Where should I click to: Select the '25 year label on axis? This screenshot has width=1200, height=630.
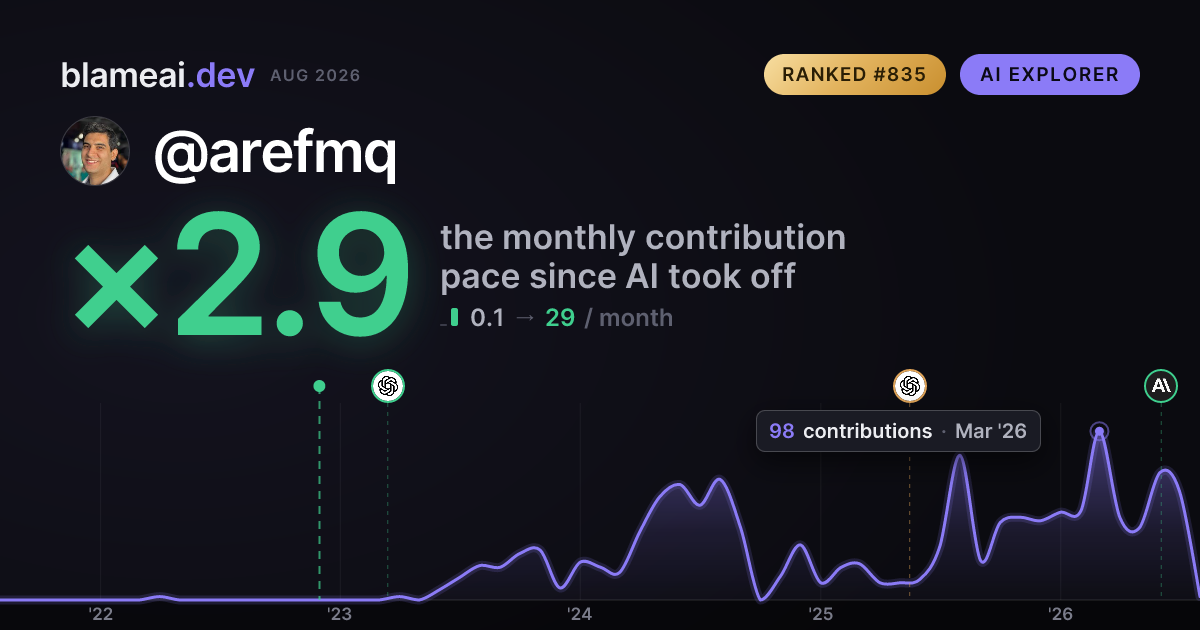tap(820, 614)
